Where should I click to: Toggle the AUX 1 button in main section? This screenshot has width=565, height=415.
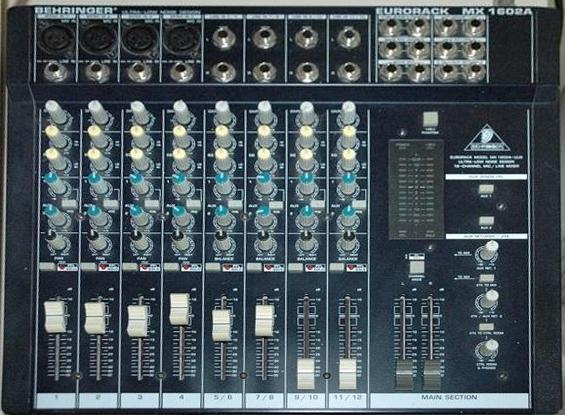(x=486, y=189)
